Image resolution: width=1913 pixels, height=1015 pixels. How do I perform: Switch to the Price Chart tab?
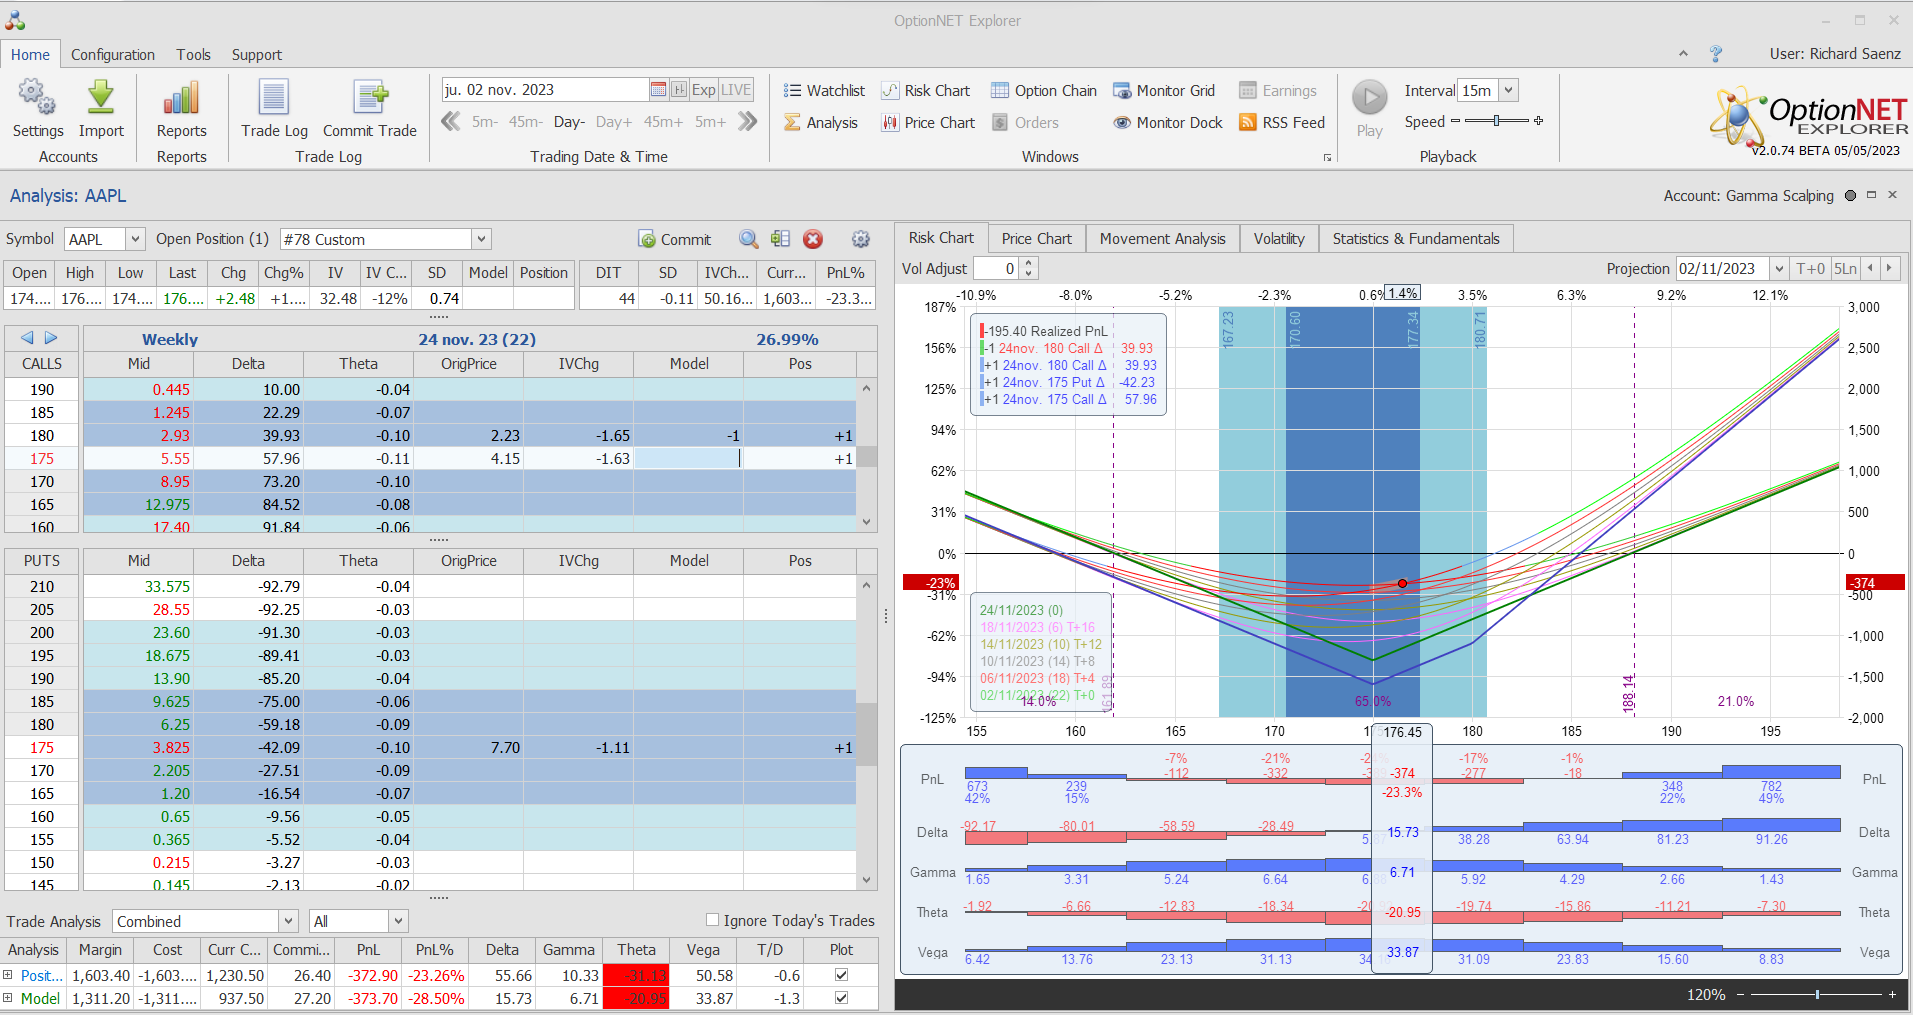(1036, 239)
